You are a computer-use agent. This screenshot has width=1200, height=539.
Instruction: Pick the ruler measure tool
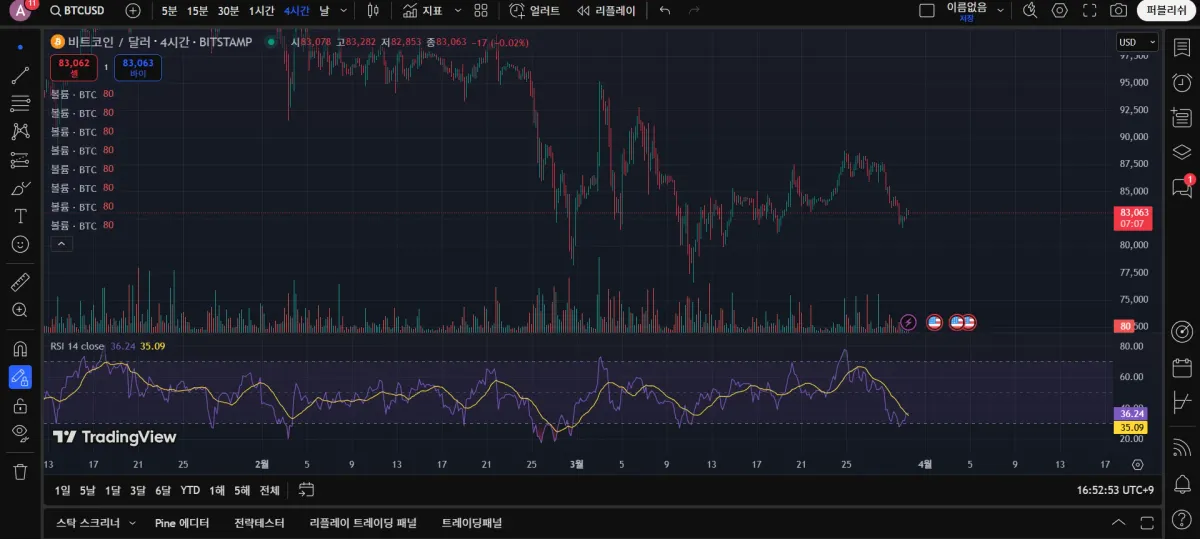click(20, 282)
